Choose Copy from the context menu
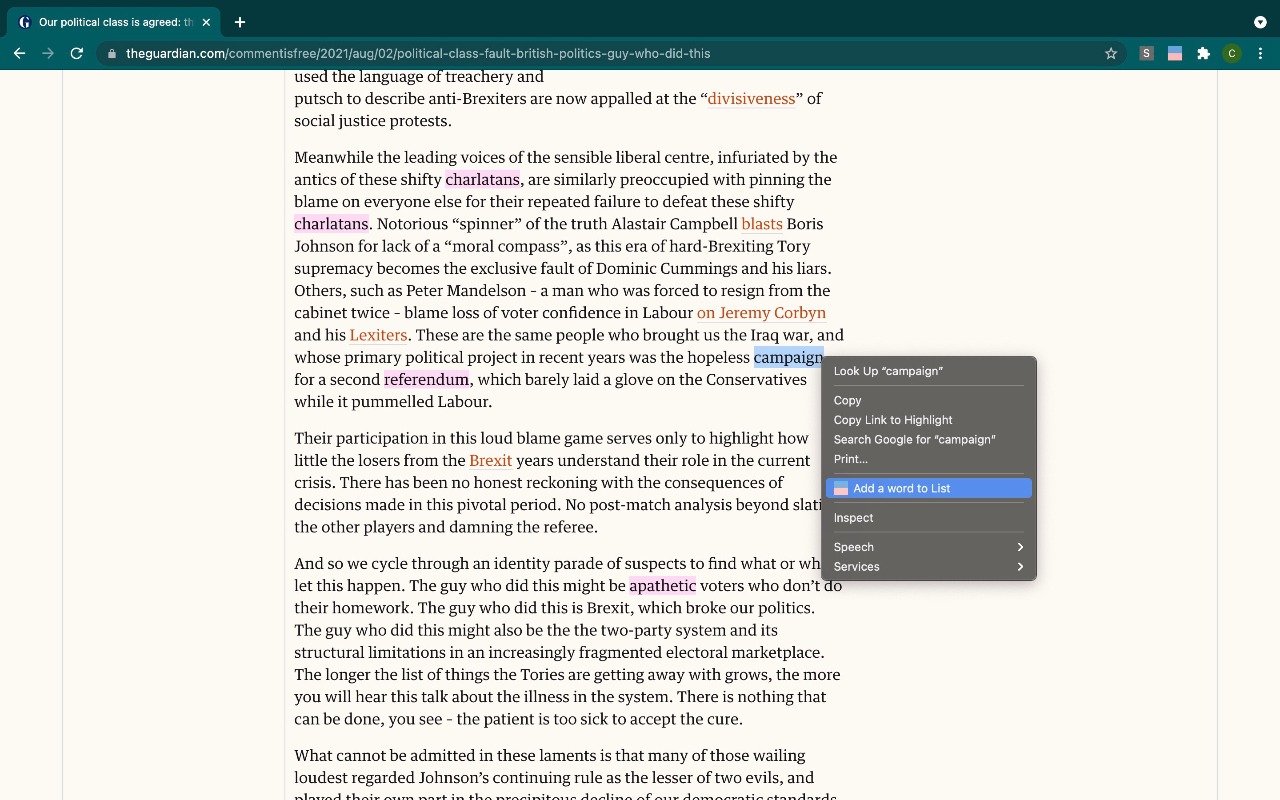 (847, 400)
